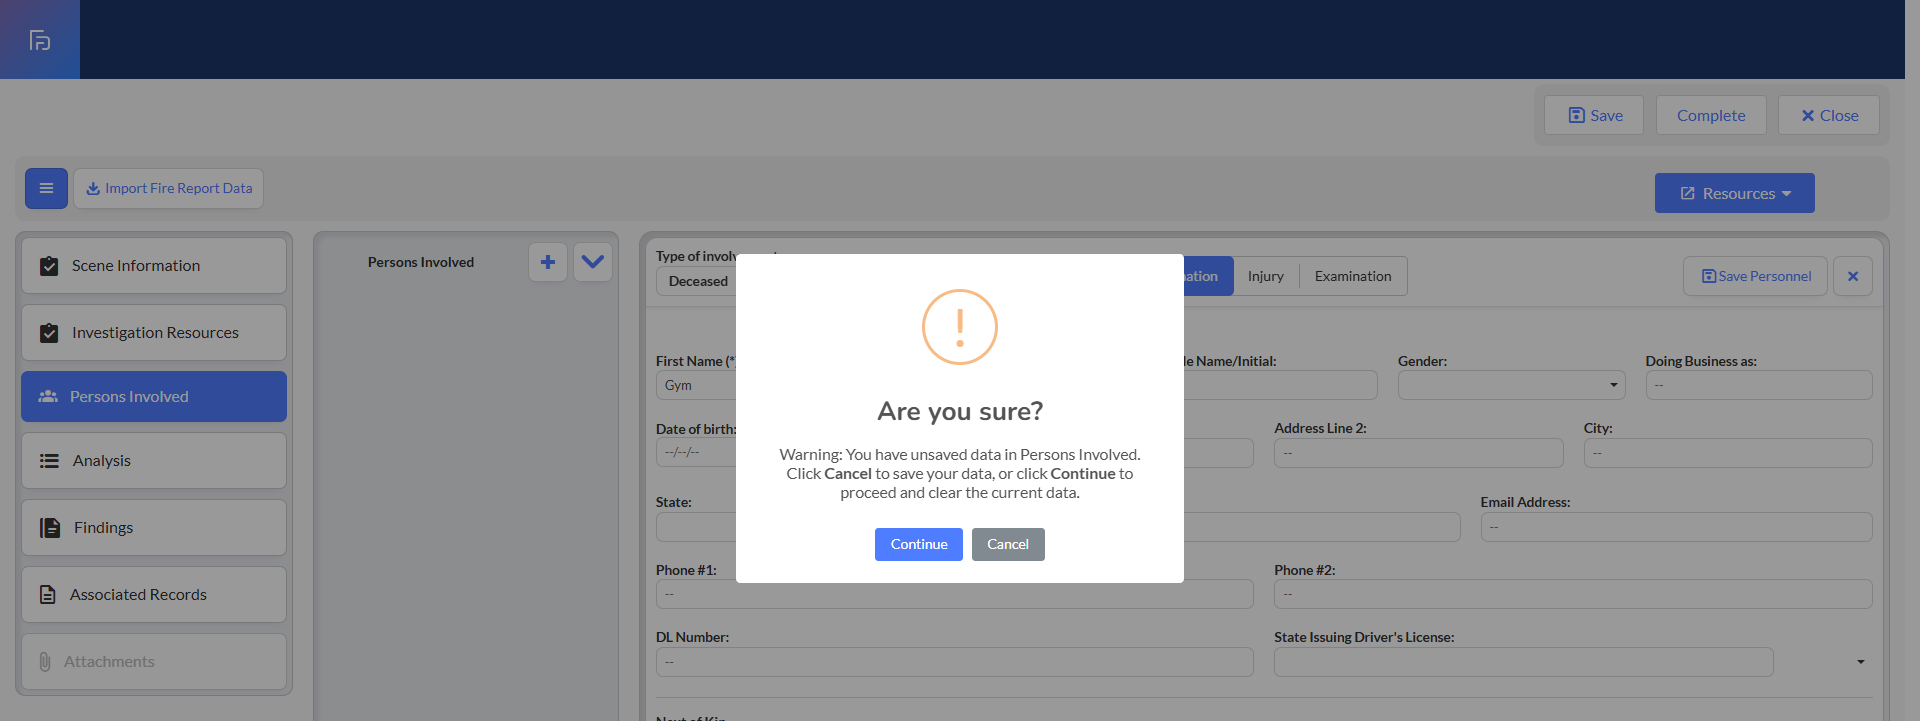The height and width of the screenshot is (721, 1920).
Task: Click Import Fire Report Data button
Action: [x=169, y=188]
